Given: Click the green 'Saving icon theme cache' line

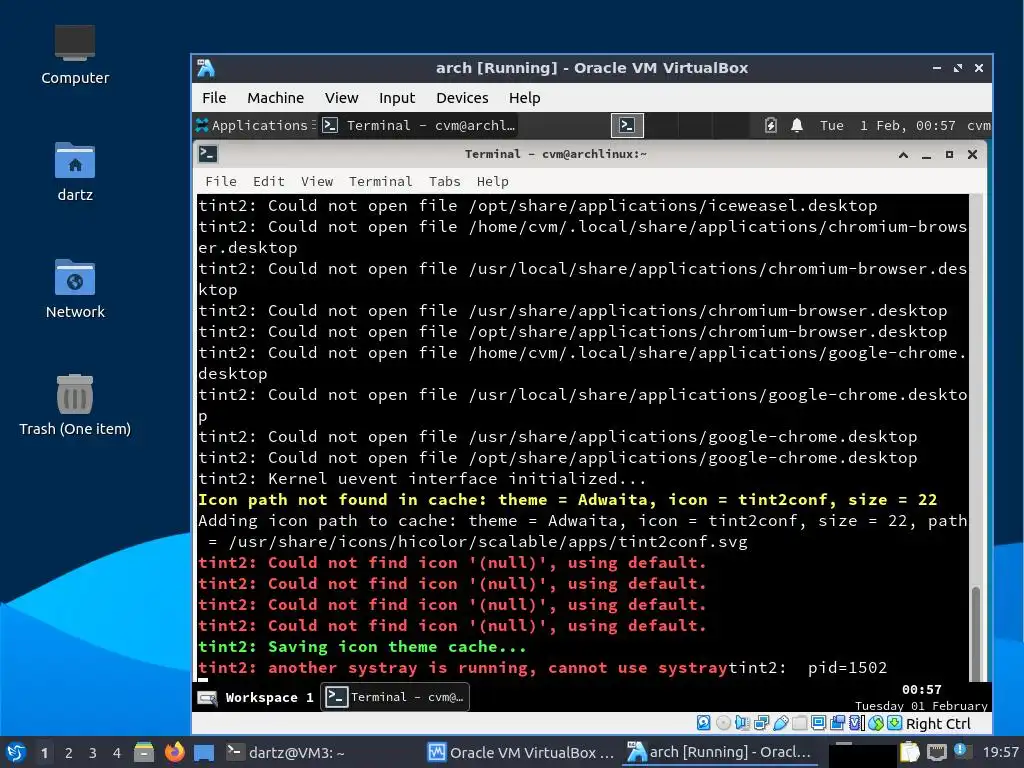Looking at the screenshot, I should (x=362, y=647).
